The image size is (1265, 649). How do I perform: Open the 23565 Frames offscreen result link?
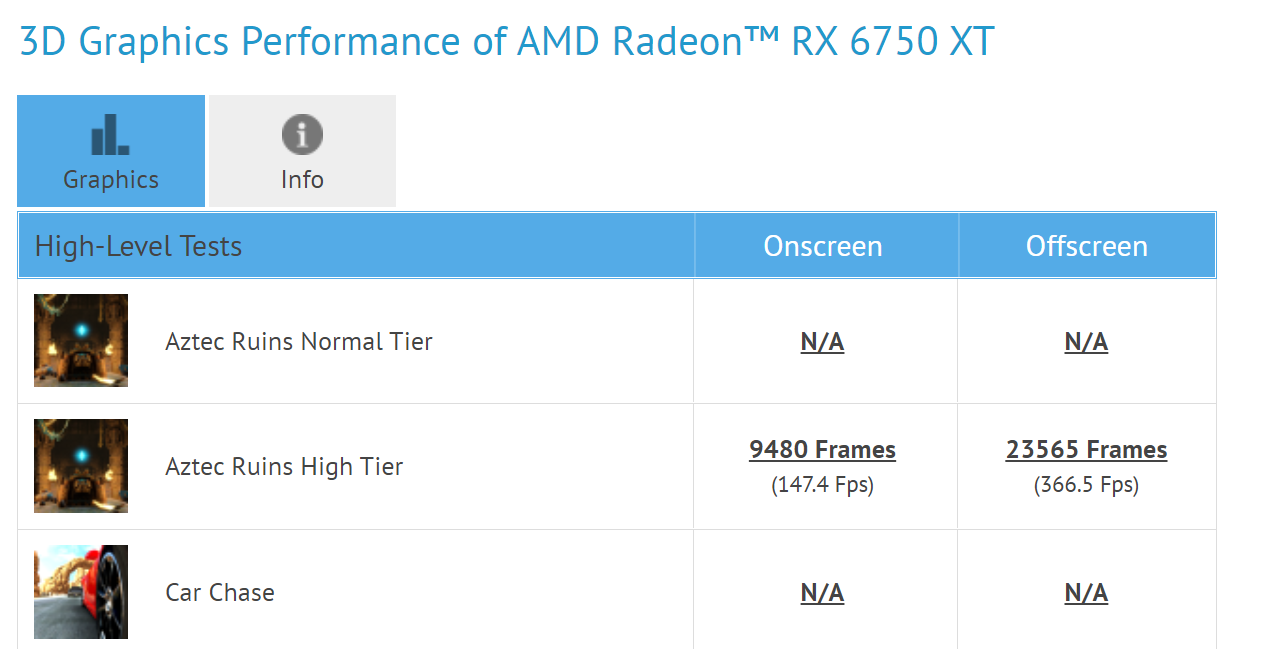1086,449
